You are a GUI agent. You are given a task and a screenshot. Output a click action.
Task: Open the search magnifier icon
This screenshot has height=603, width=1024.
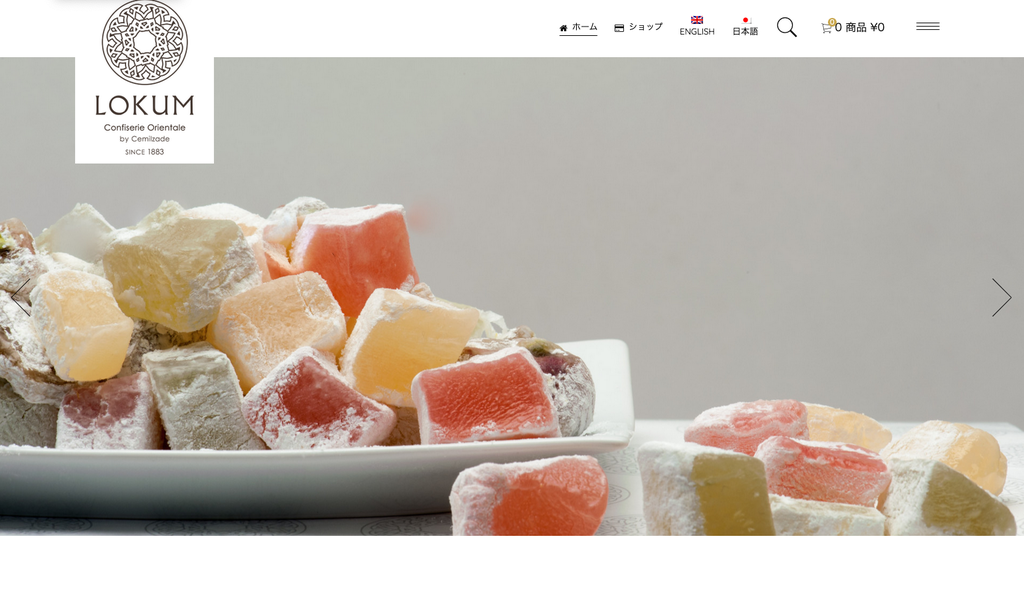click(786, 27)
